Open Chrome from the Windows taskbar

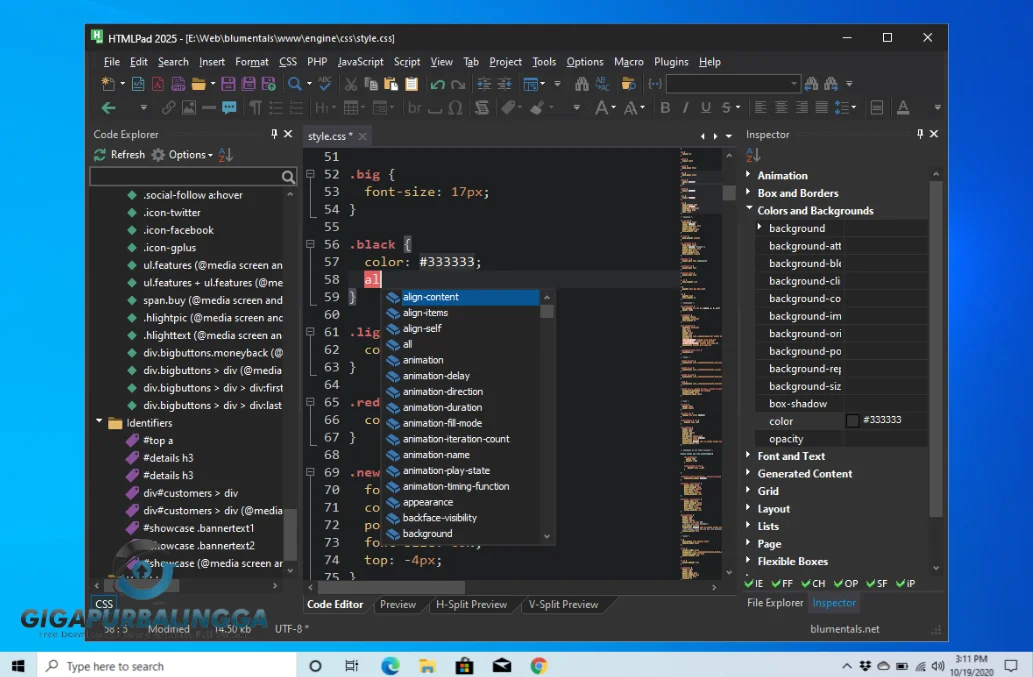tap(539, 666)
